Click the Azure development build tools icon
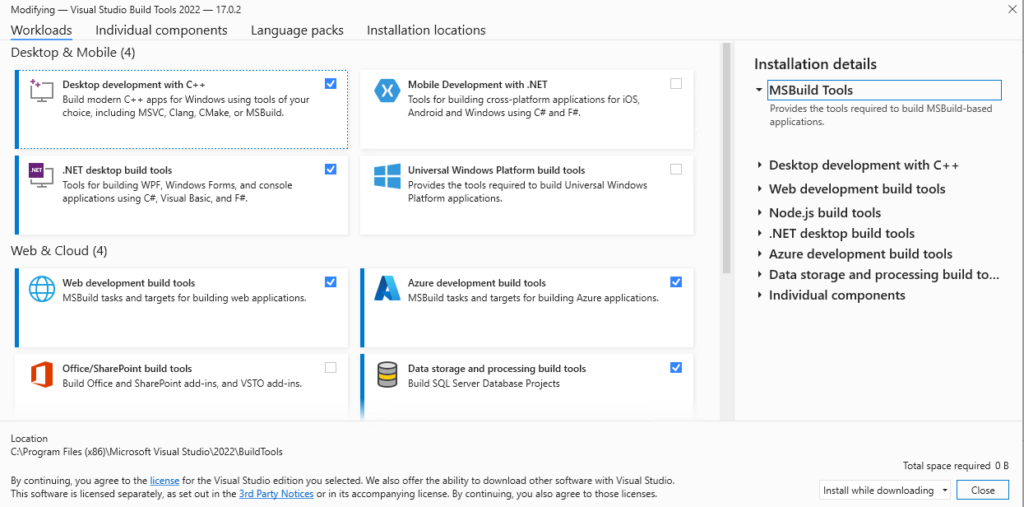Image resolution: width=1024 pixels, height=507 pixels. [386, 289]
